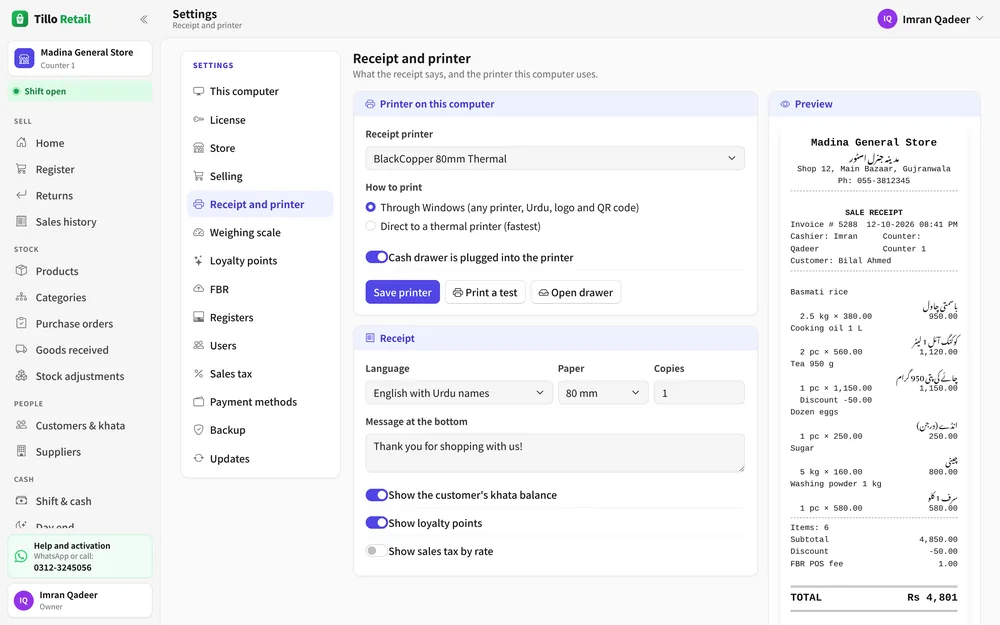This screenshot has width=1000, height=625.
Task: Click the Stock adjustments boxes icon
Action: coord(22,376)
